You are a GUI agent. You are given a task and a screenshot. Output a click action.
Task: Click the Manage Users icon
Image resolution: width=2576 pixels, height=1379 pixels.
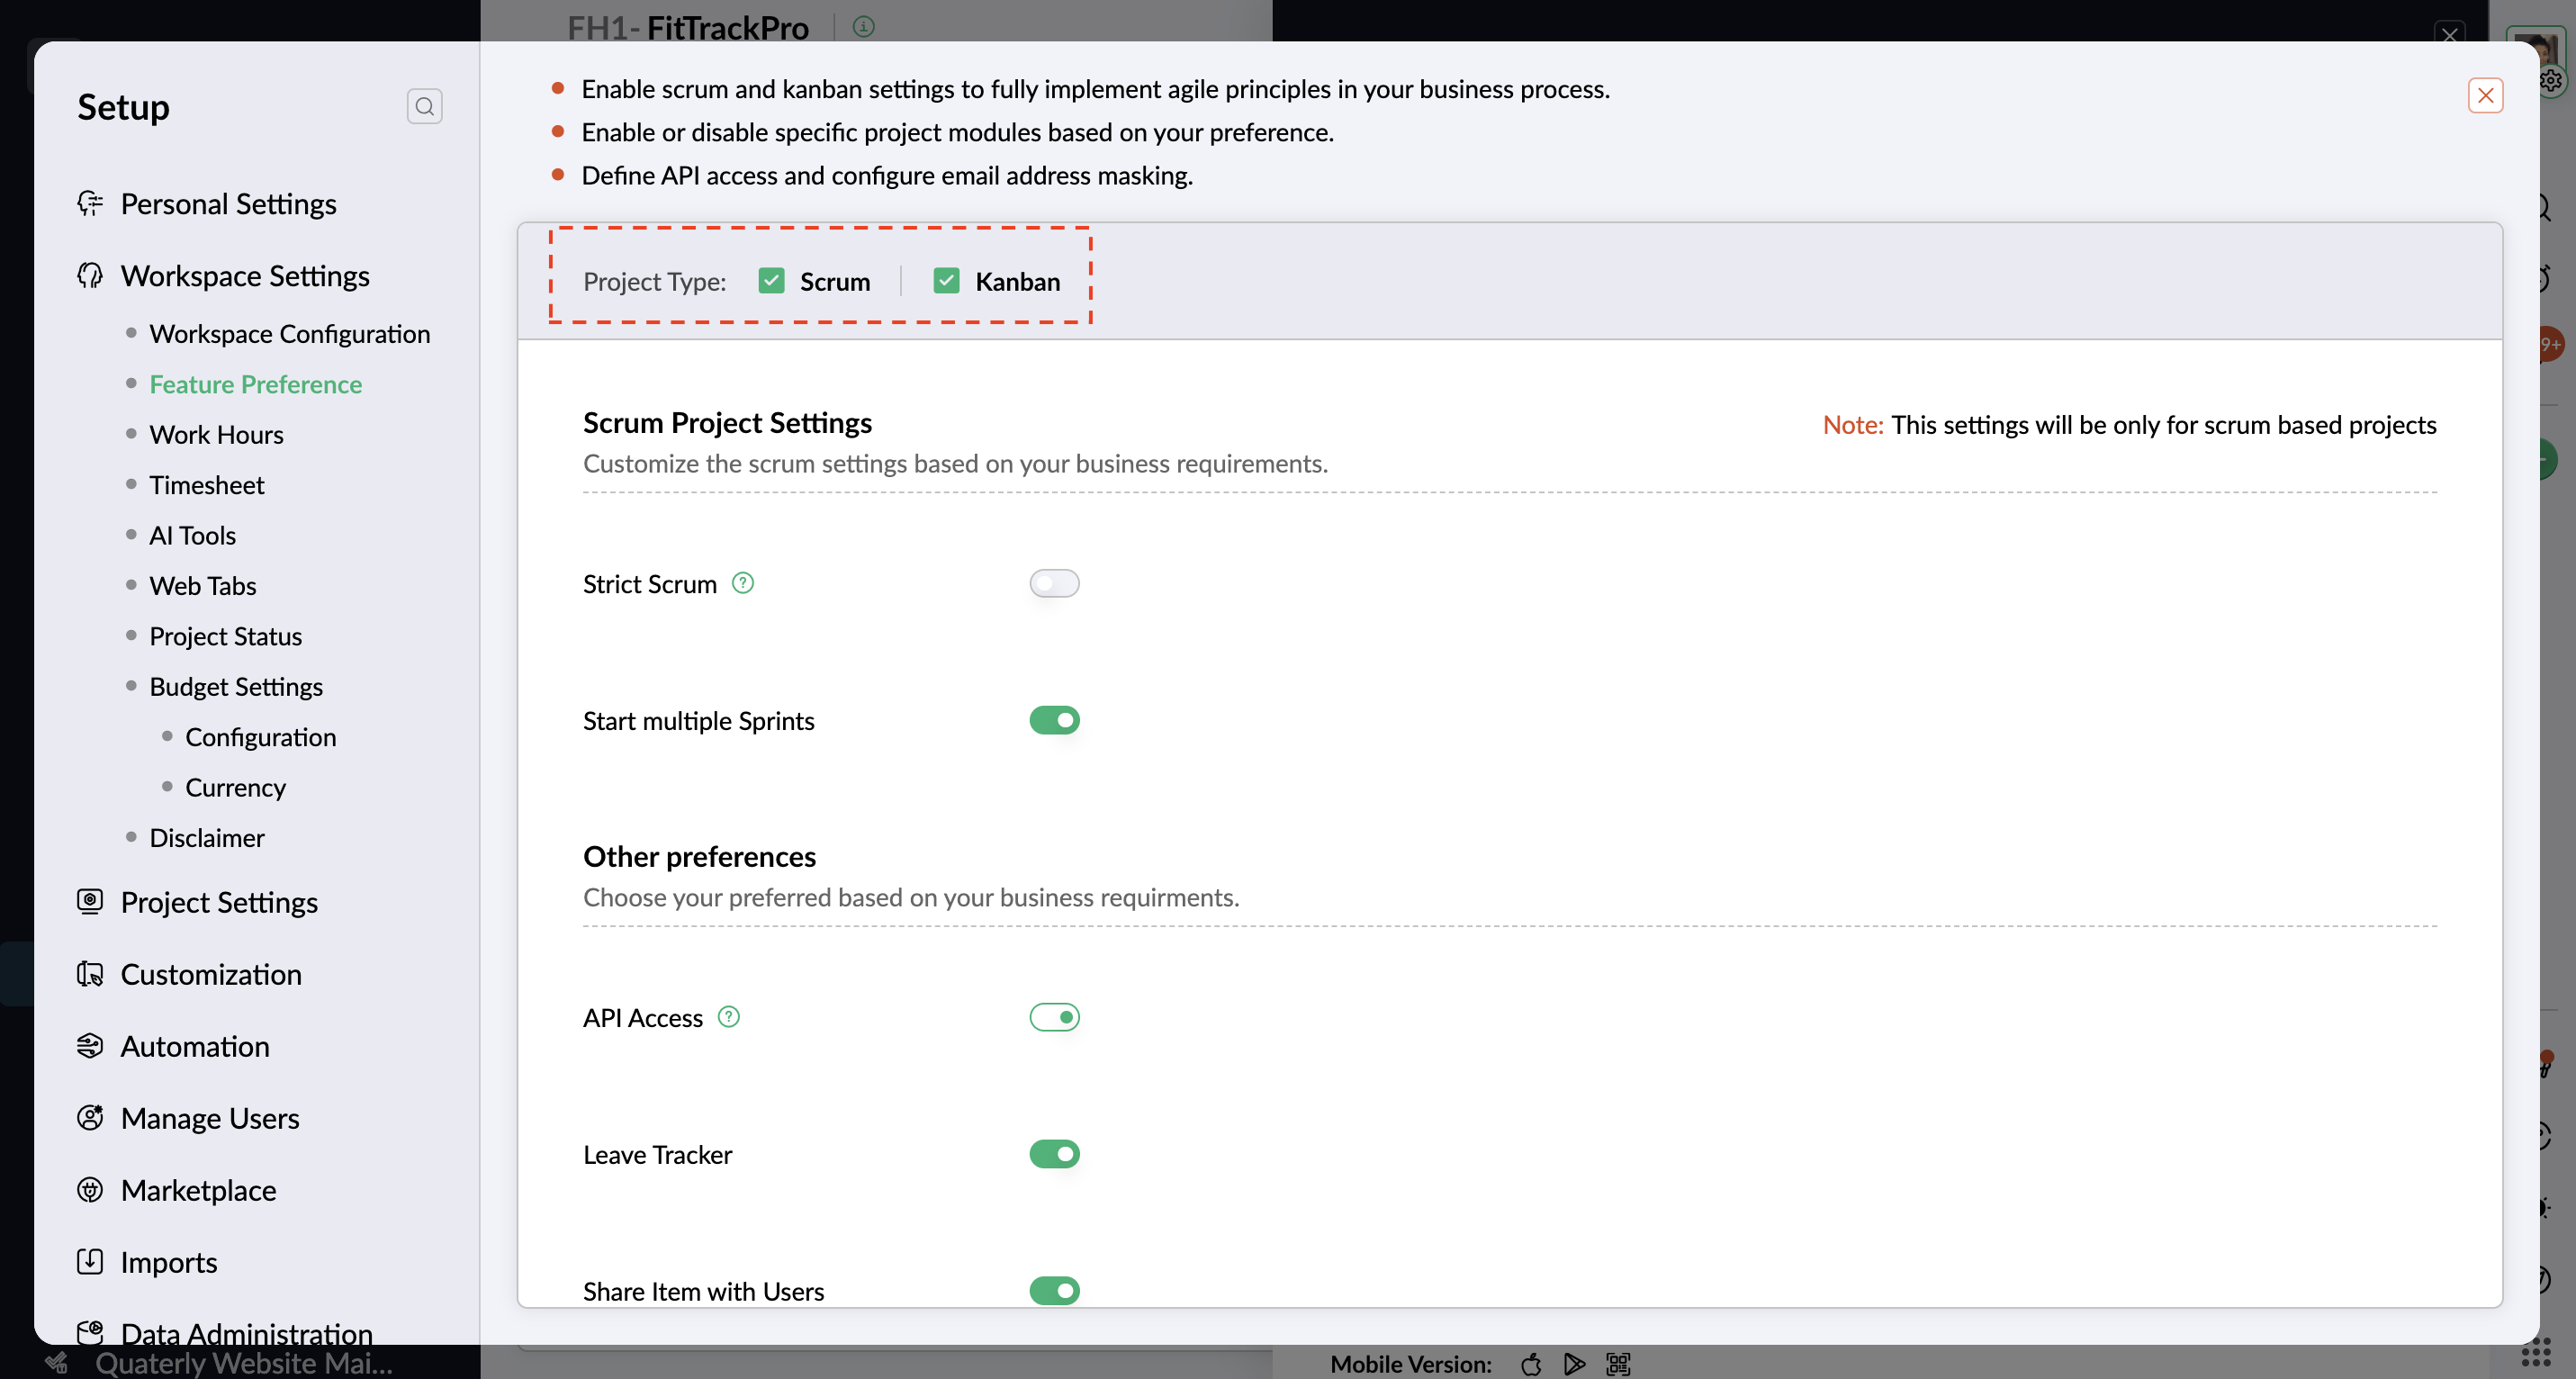(90, 1117)
